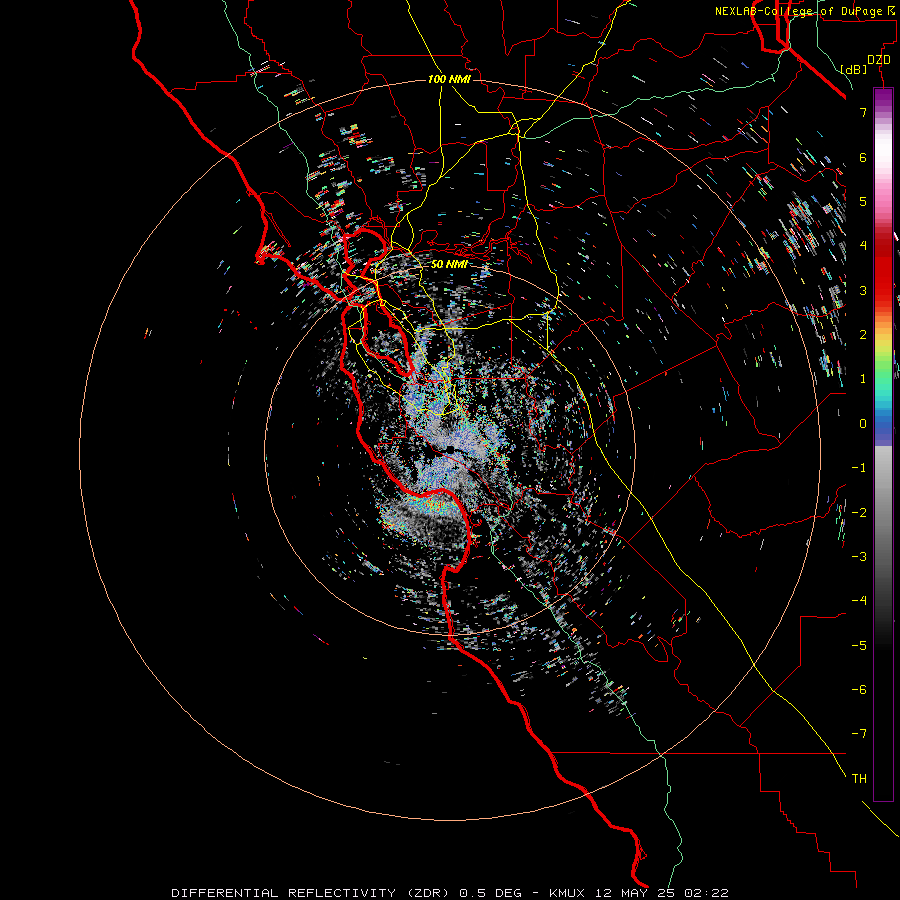Click the TH threshold label on legend
The width and height of the screenshot is (900, 900).
pos(859,779)
